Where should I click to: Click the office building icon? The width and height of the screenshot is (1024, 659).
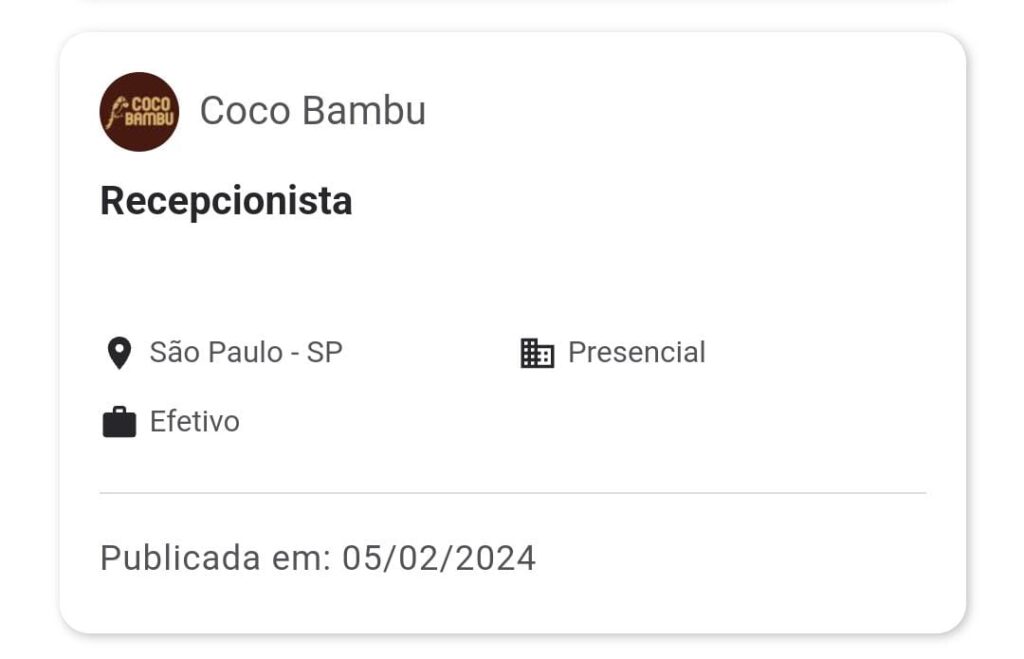[537, 353]
